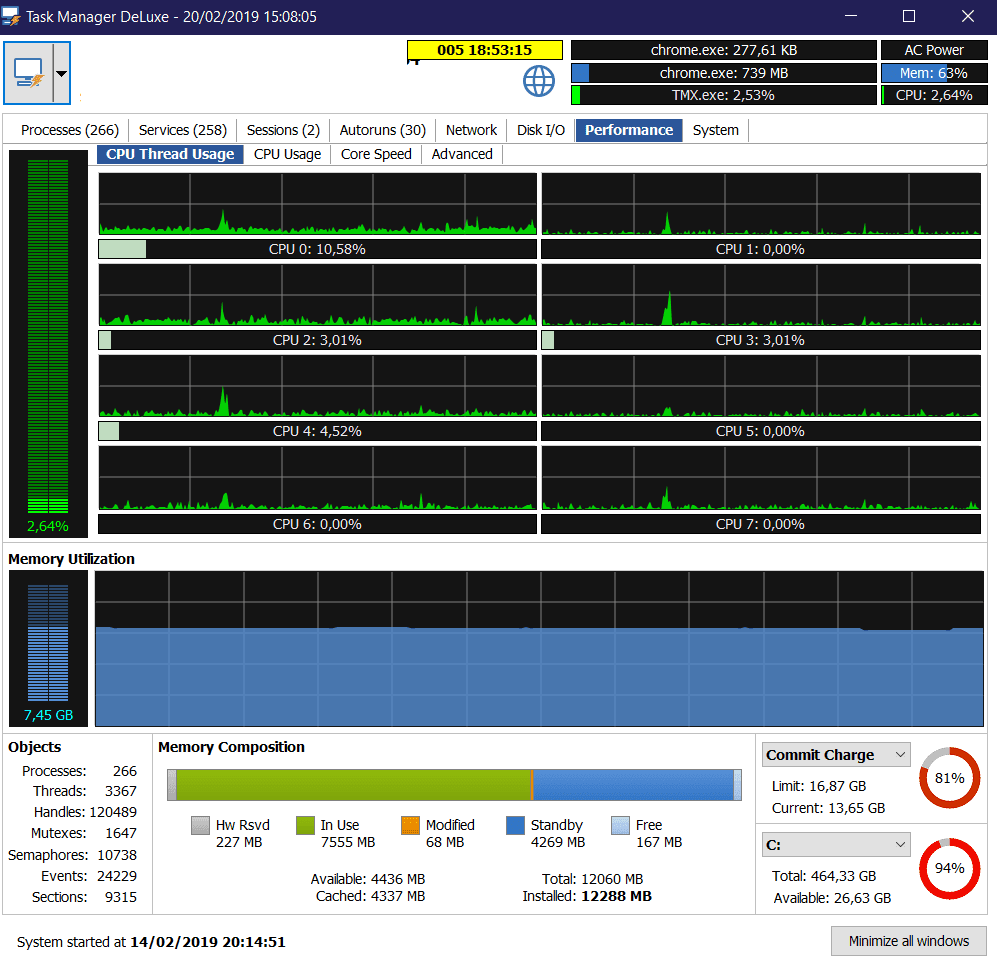Click the computer monitor icon button
This screenshot has height=965, width=997.
coord(28,73)
